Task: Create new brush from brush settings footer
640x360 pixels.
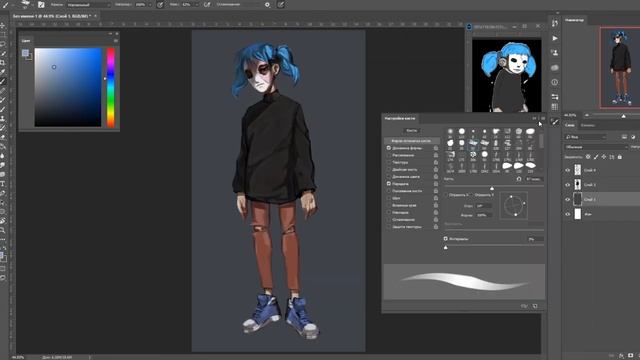Action: (535, 306)
